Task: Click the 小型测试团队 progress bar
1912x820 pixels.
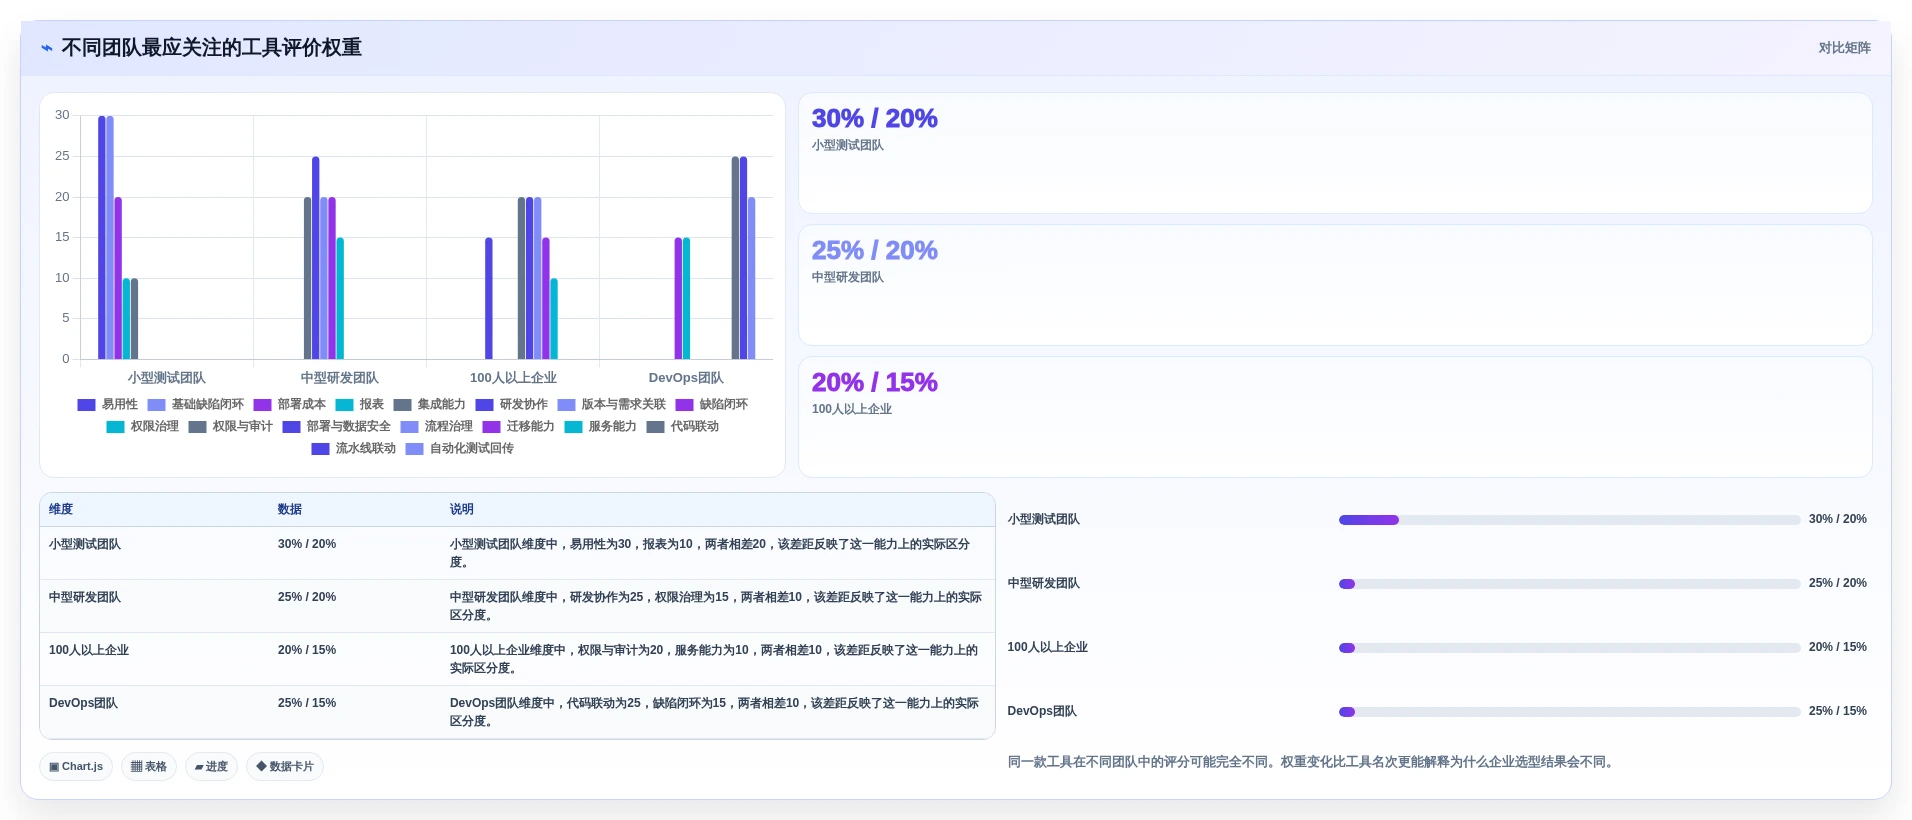Action: 1569,520
